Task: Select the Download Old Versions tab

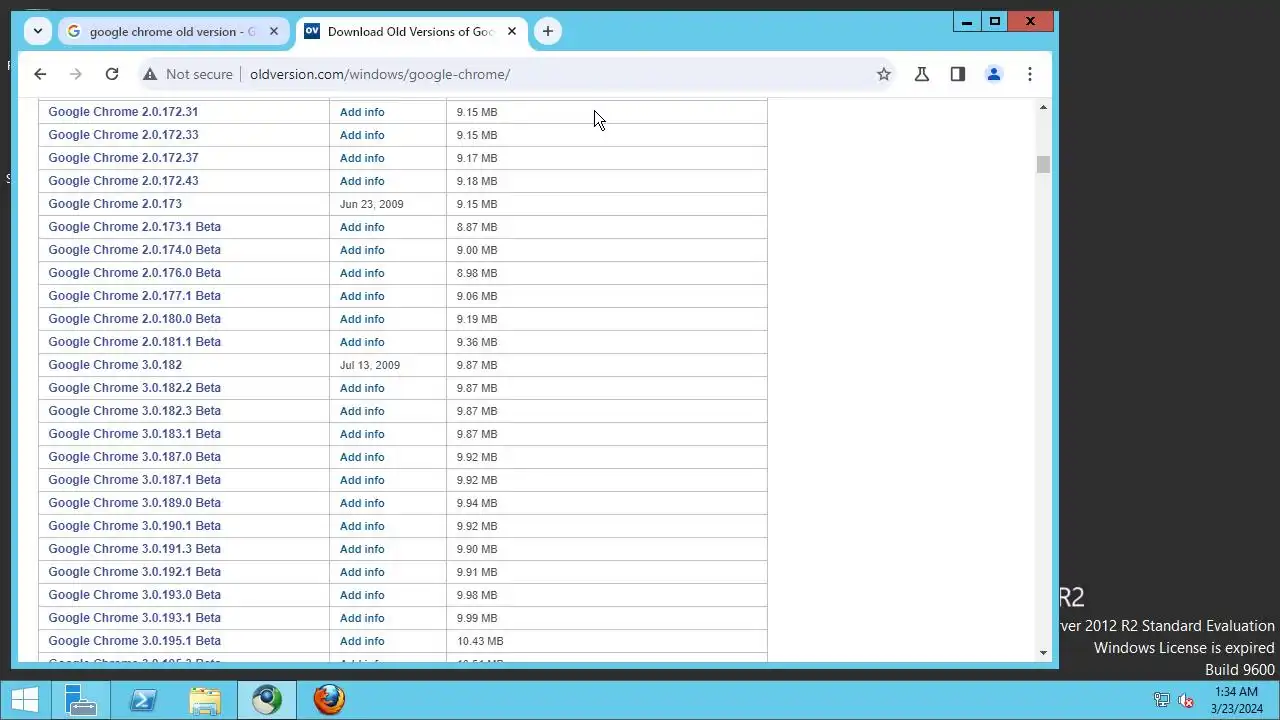Action: (411, 31)
